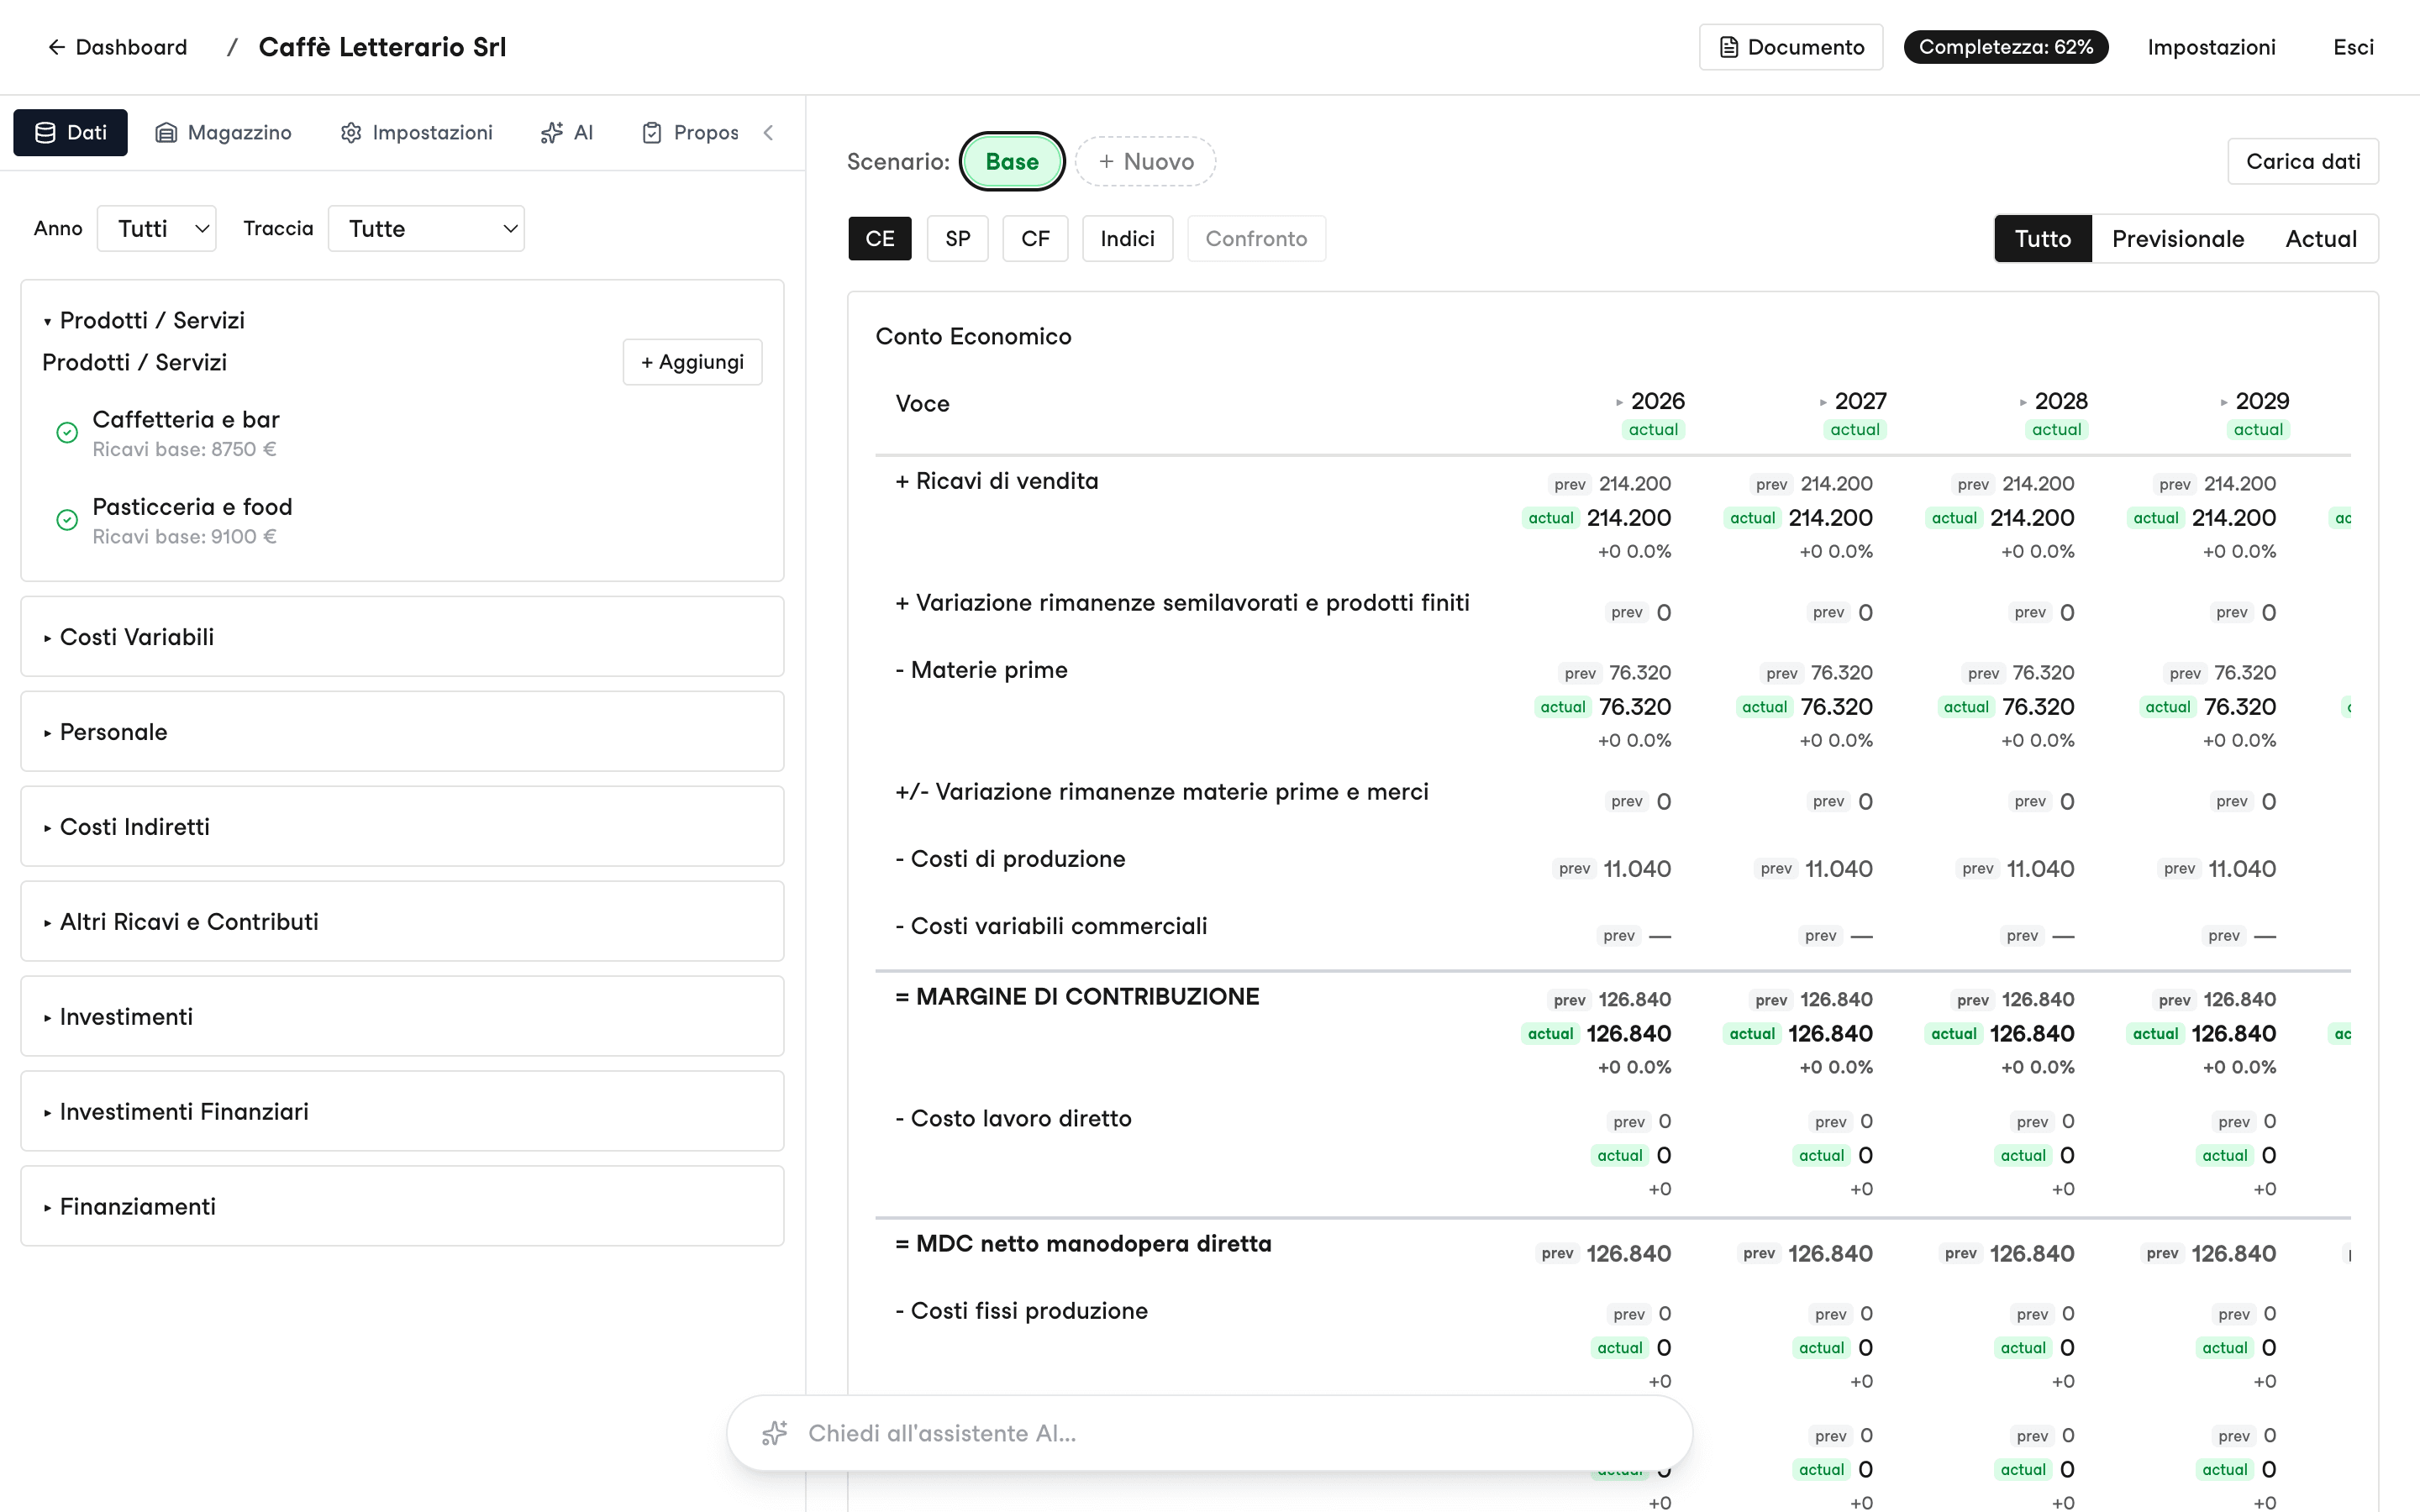Expand Altri Ricavi e Contributi section
The width and height of the screenshot is (2420, 1512).
point(402,921)
